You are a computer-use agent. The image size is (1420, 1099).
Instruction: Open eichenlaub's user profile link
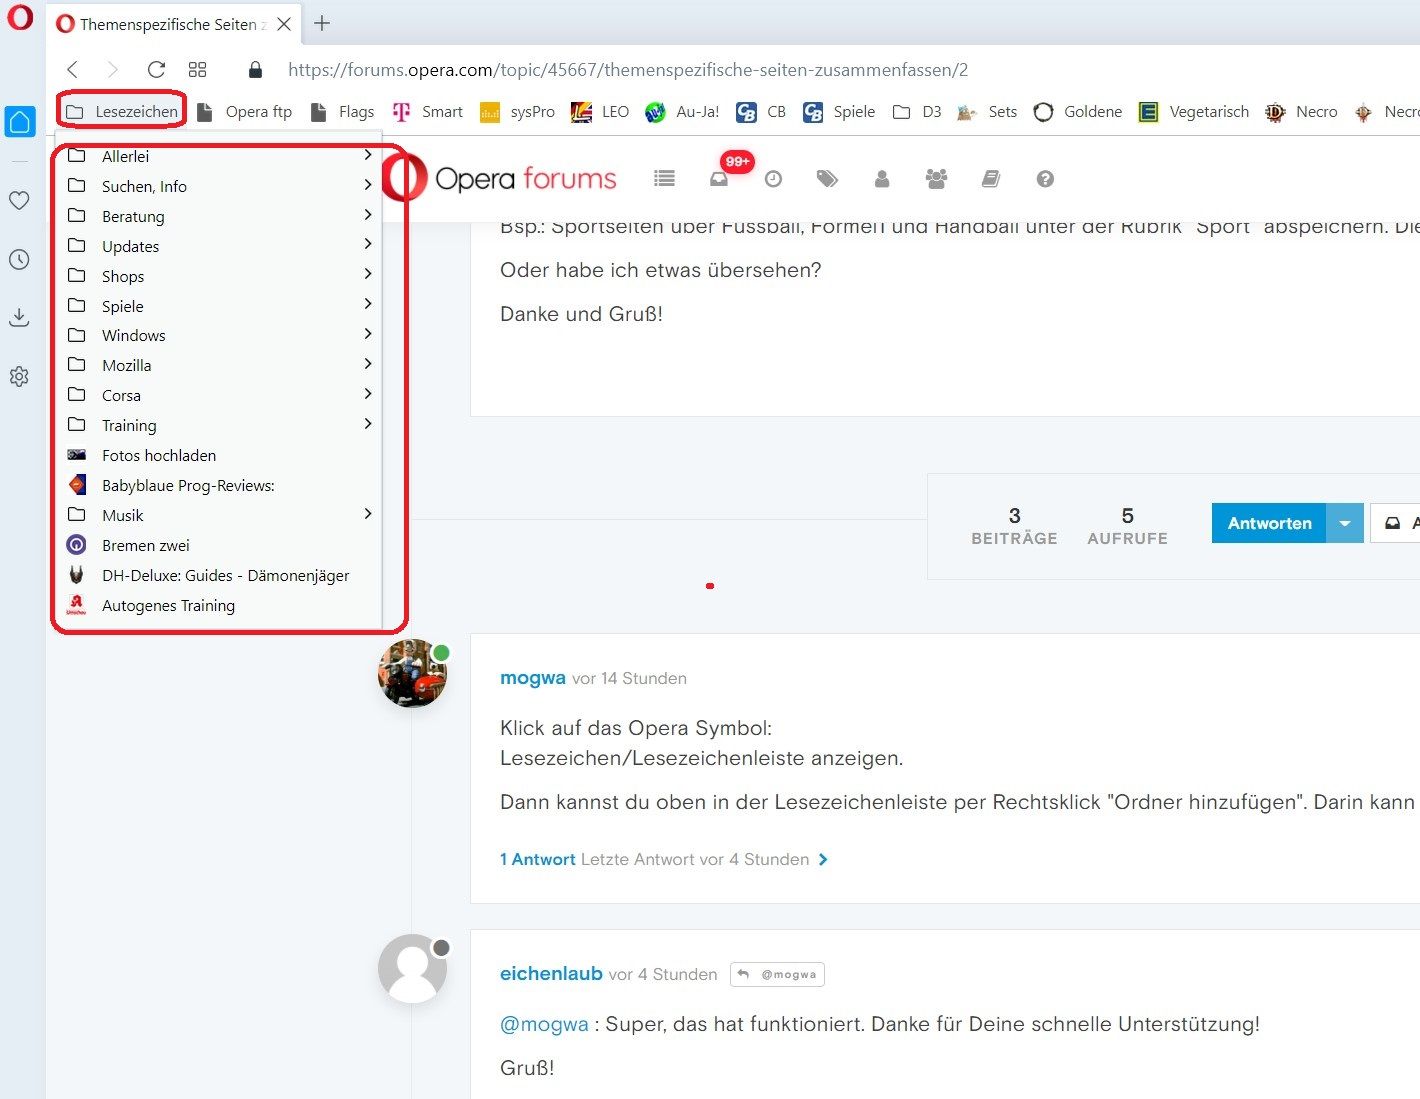click(551, 974)
